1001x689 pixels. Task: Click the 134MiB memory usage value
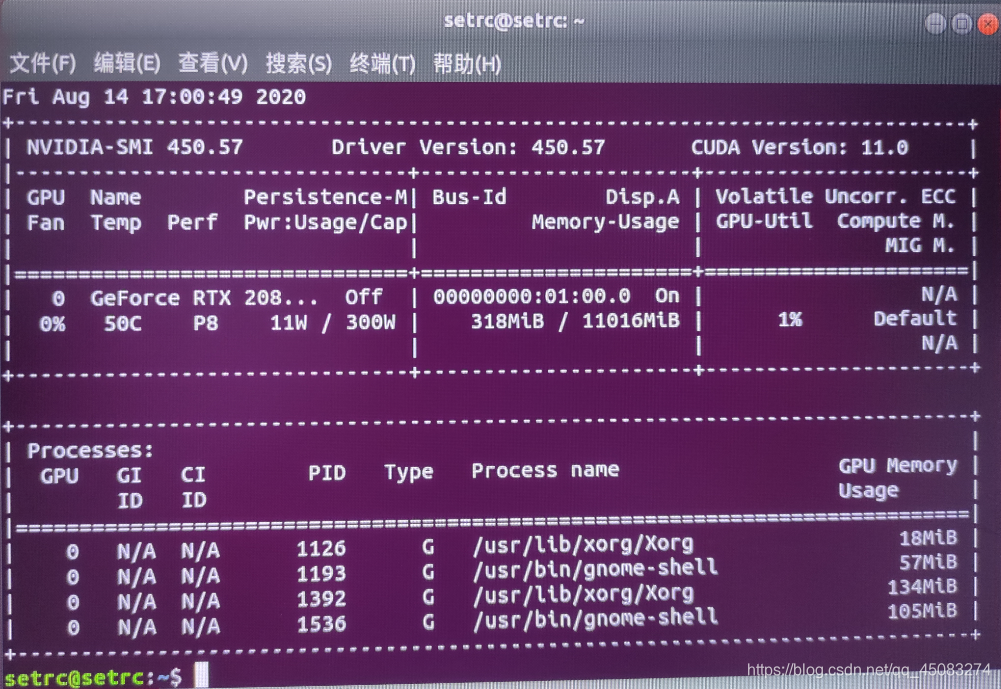[922, 586]
